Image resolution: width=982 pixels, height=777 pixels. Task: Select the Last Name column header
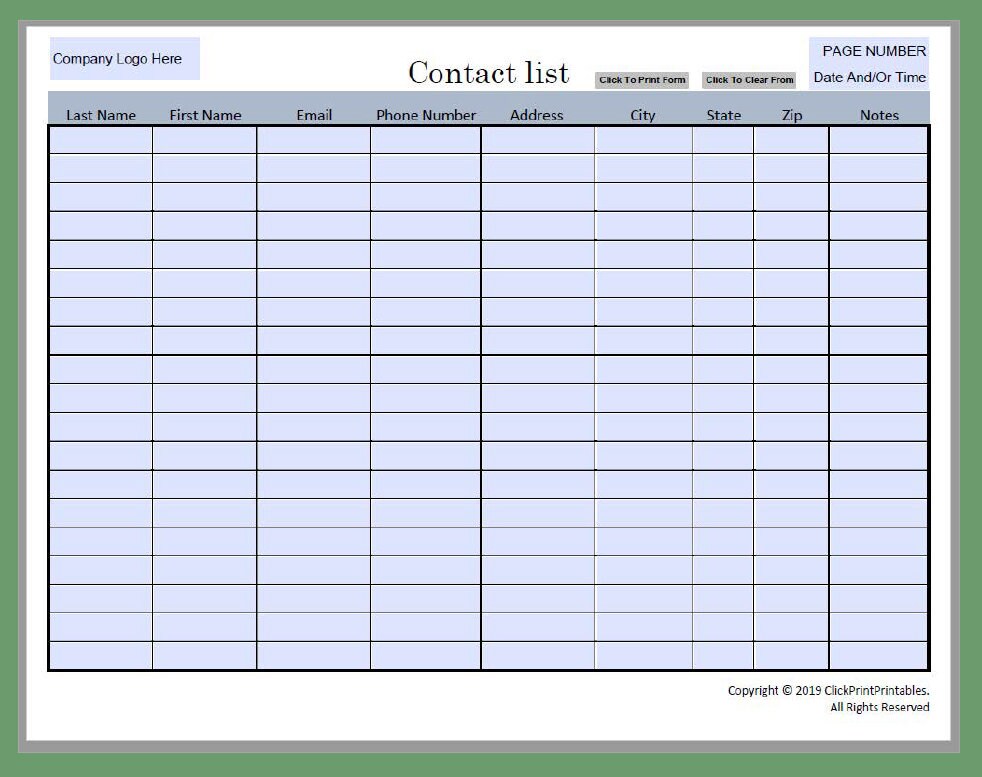tap(101, 115)
